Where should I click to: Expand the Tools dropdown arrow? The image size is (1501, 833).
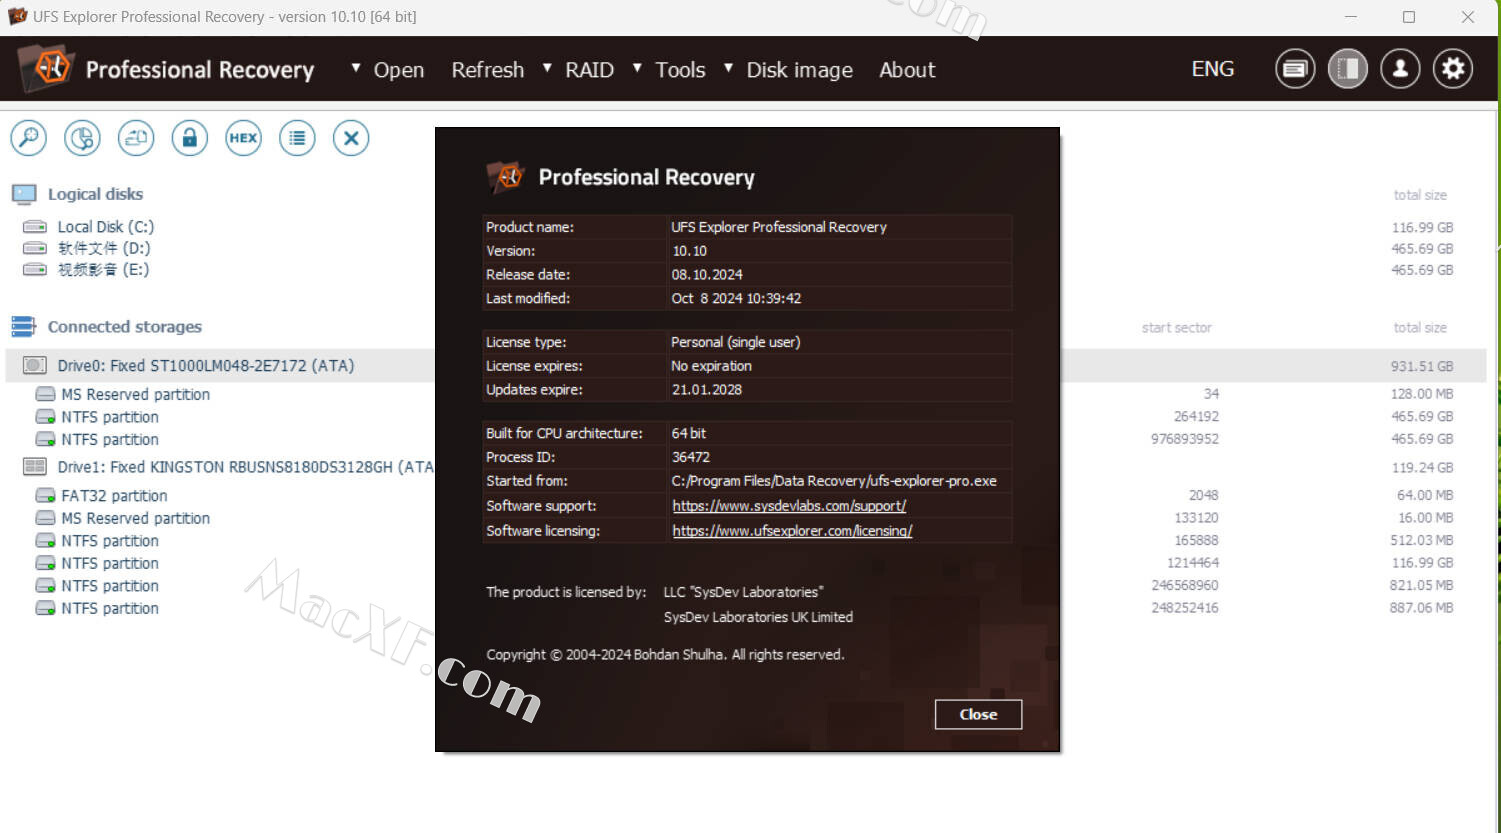tap(637, 68)
